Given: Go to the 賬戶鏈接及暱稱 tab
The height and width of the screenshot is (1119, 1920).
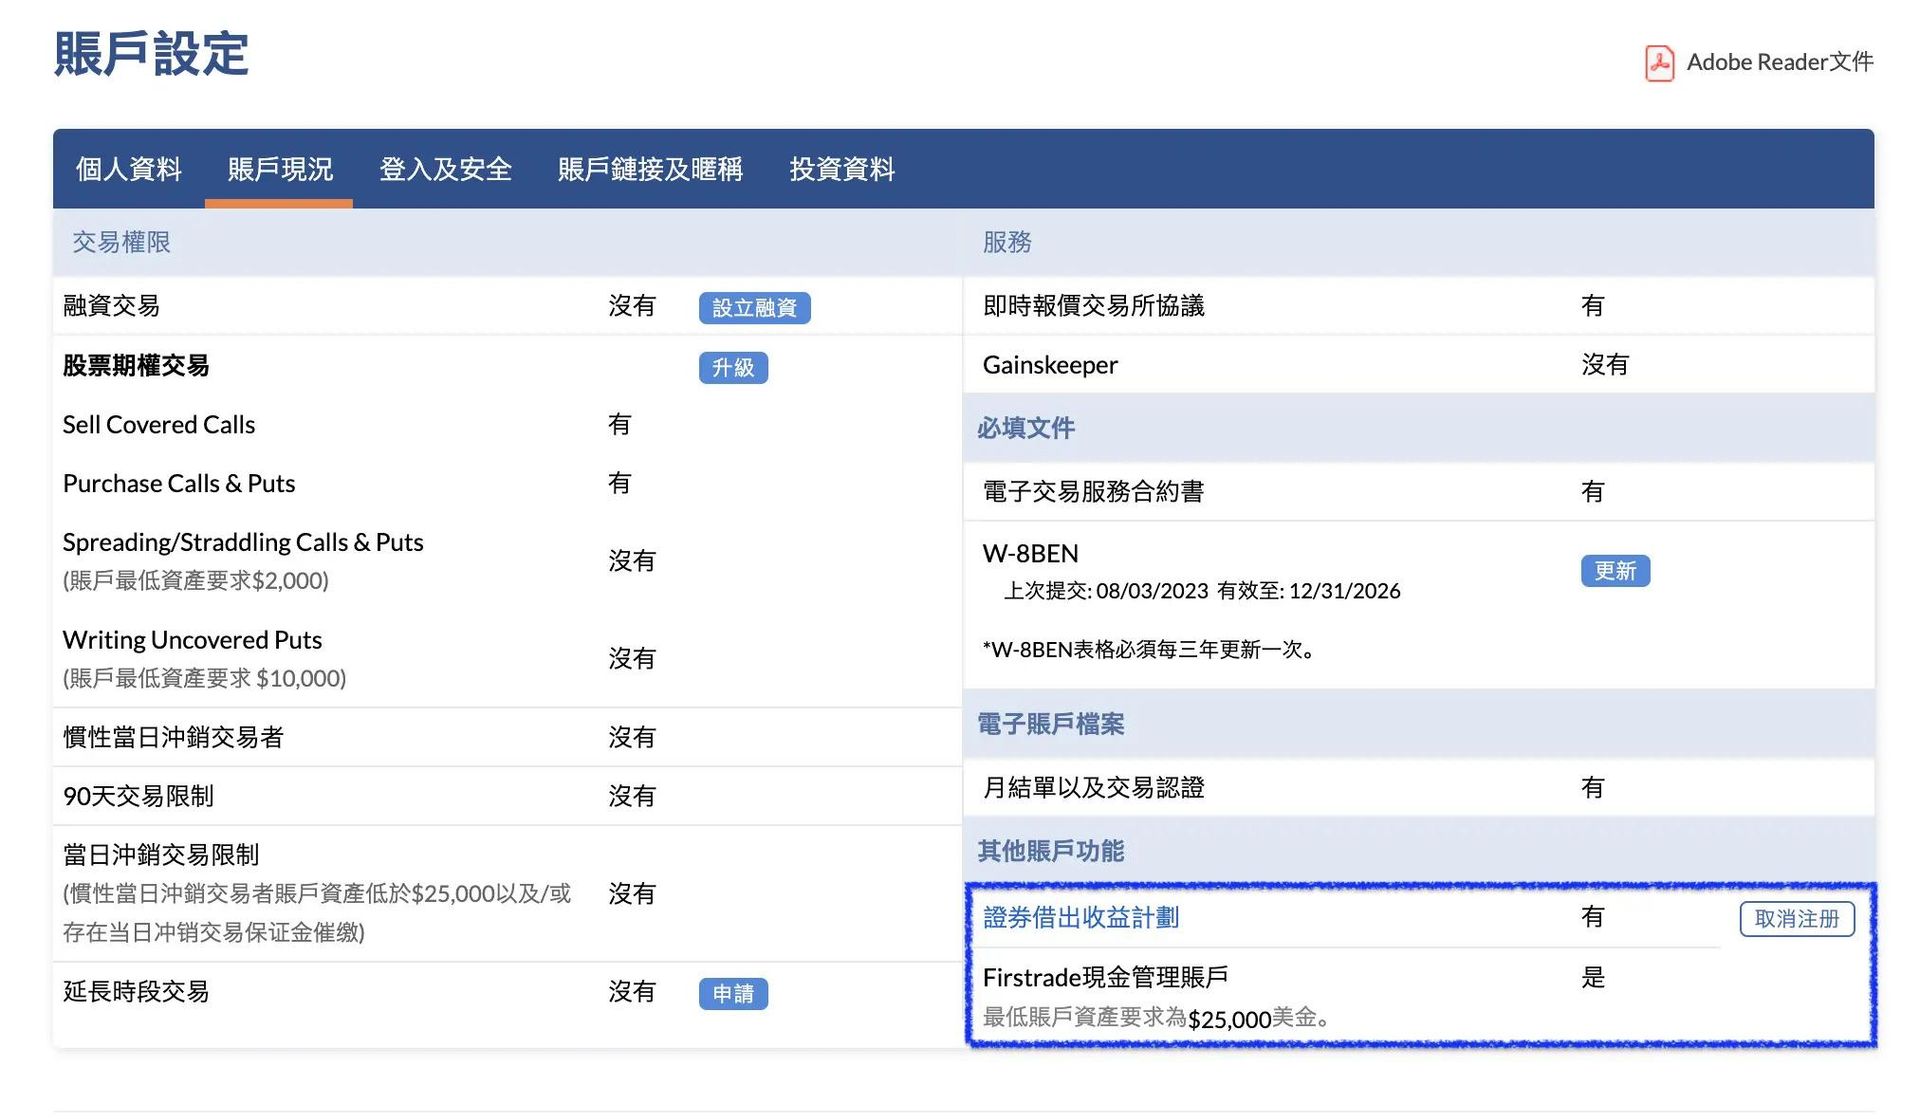Looking at the screenshot, I should [650, 169].
